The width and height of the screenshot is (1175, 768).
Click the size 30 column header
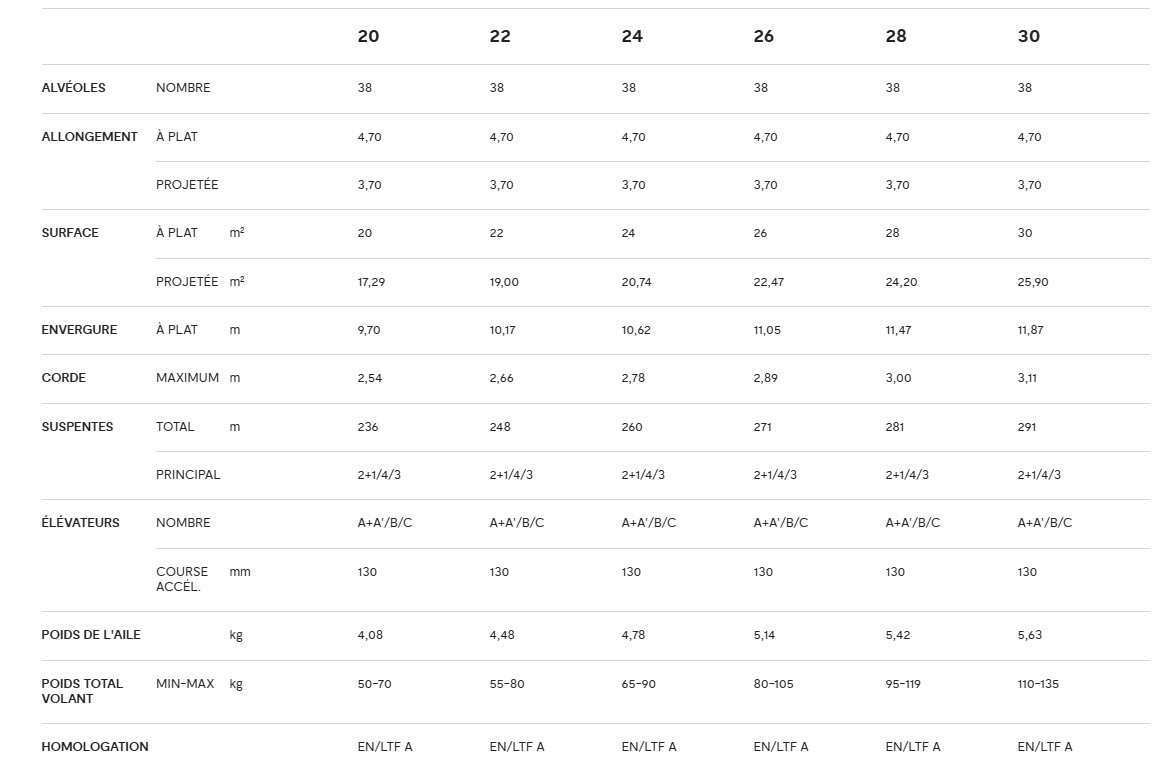pyautogui.click(x=1028, y=37)
